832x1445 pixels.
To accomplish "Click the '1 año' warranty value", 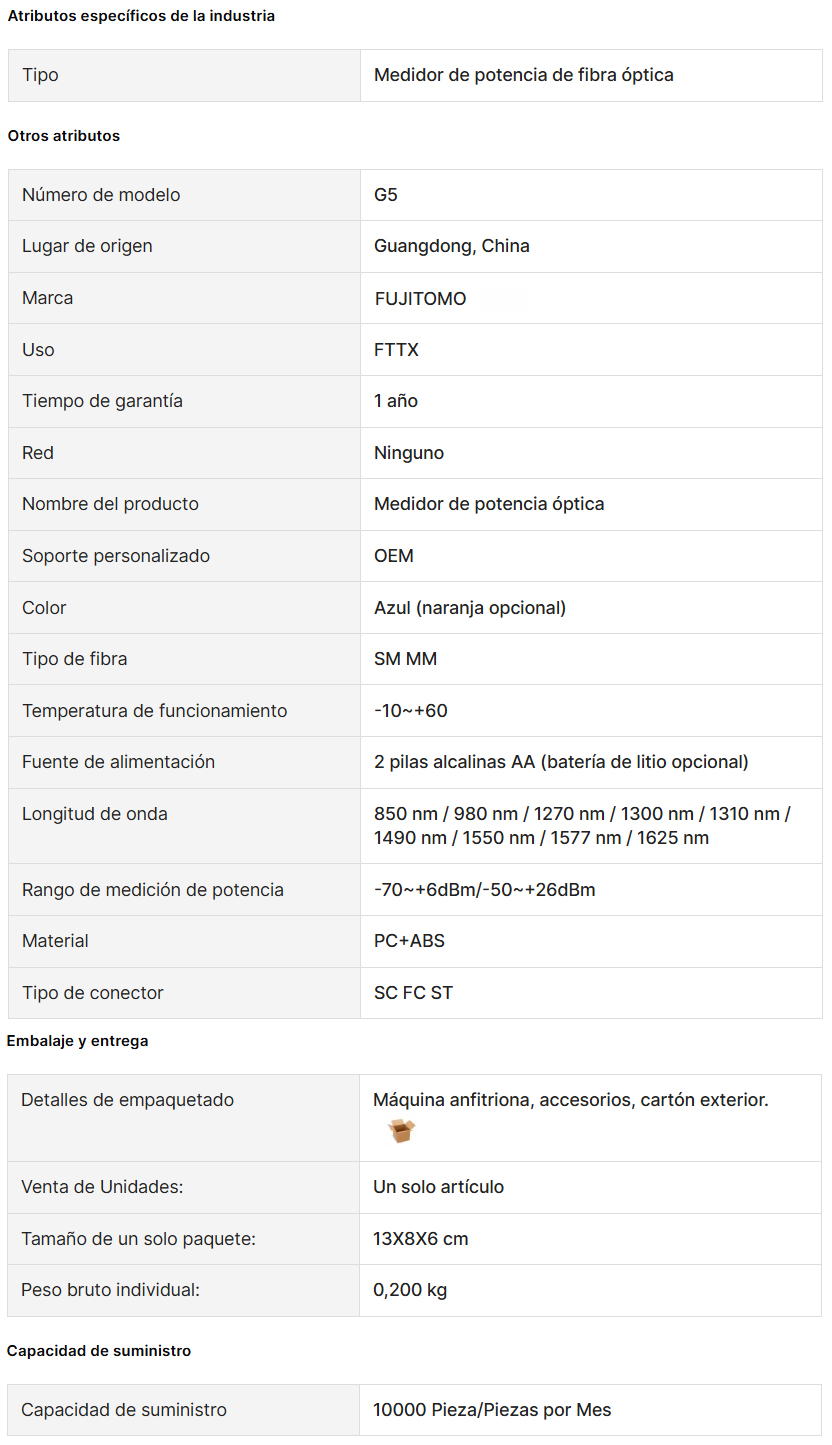I will [x=396, y=401].
